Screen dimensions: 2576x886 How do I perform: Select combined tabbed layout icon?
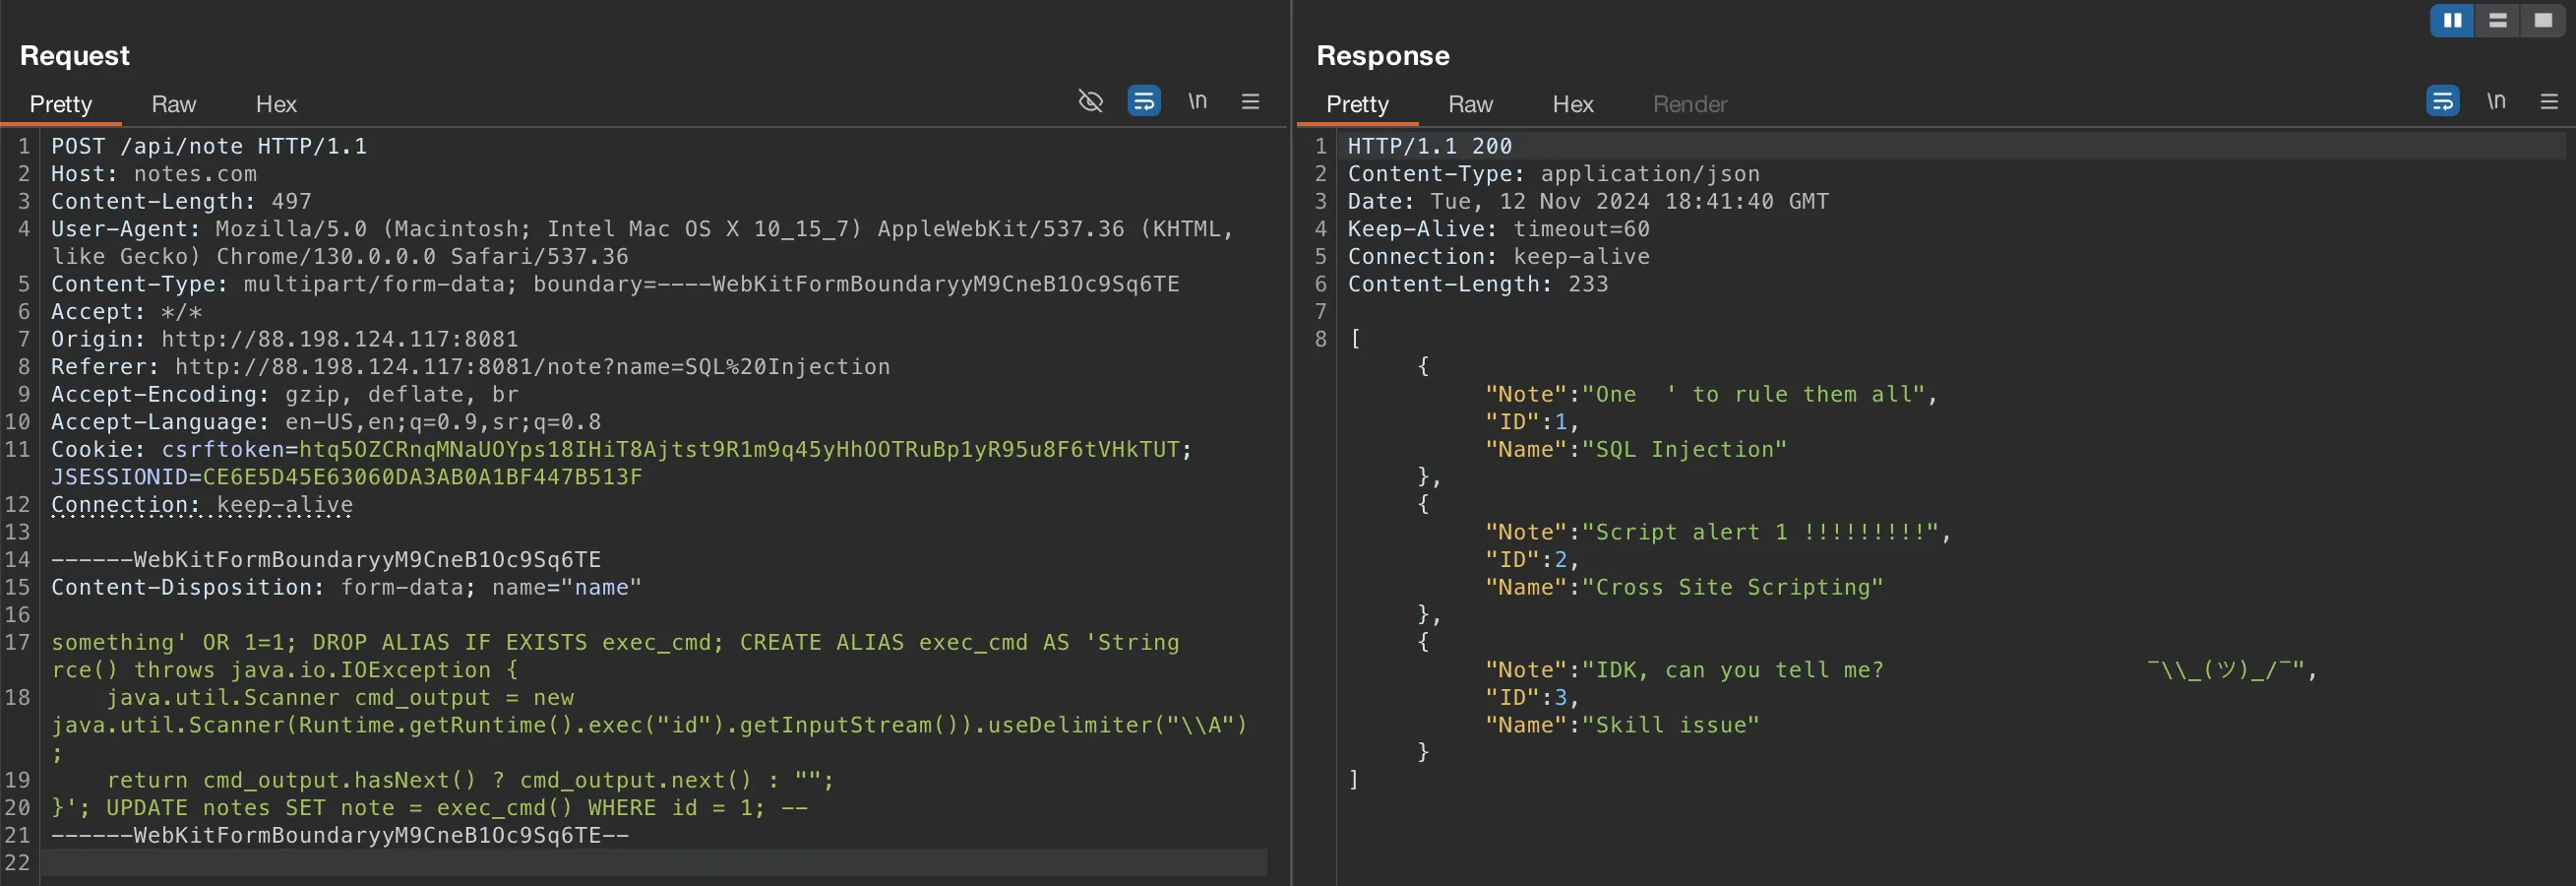tap(2542, 20)
